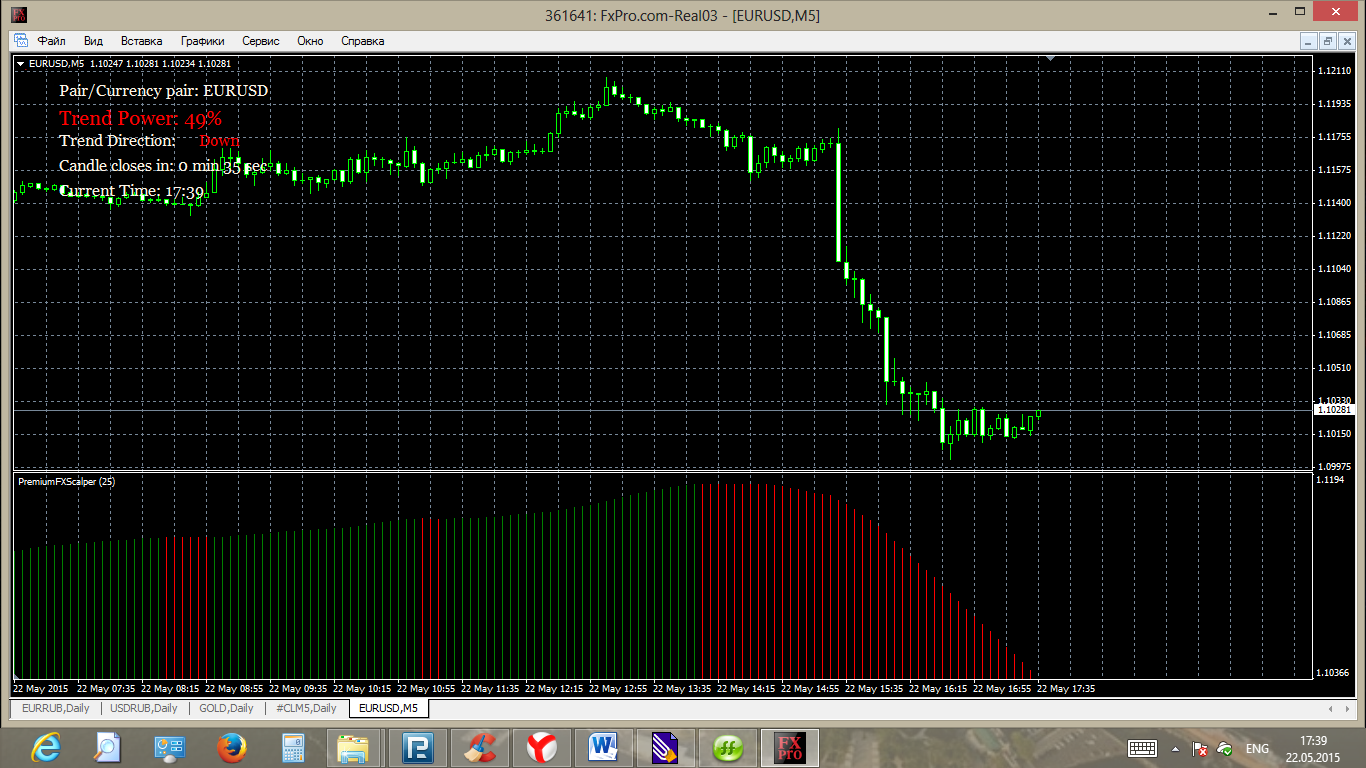1366x768 pixels.
Task: Open the Calculator taskbar icon
Action: [x=293, y=747]
